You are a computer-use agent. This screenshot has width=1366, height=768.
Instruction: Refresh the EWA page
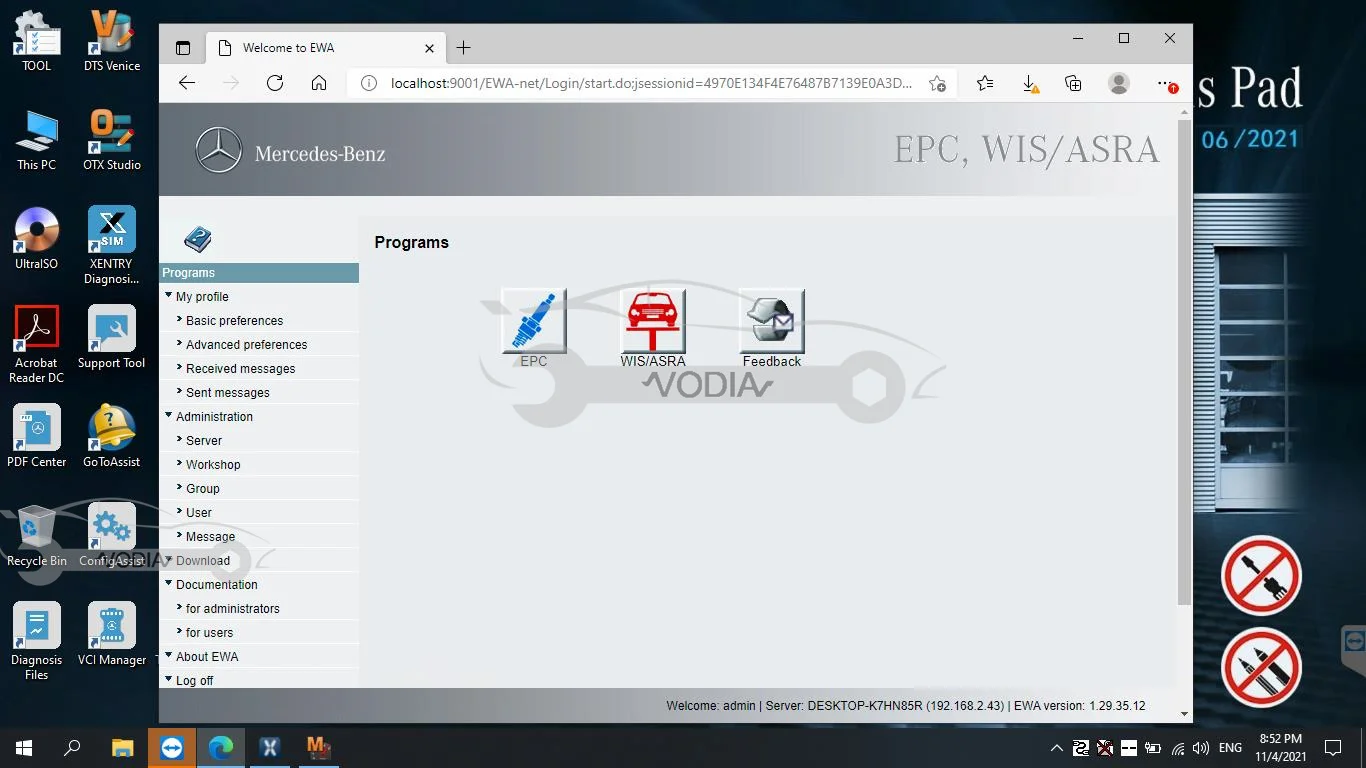point(275,83)
